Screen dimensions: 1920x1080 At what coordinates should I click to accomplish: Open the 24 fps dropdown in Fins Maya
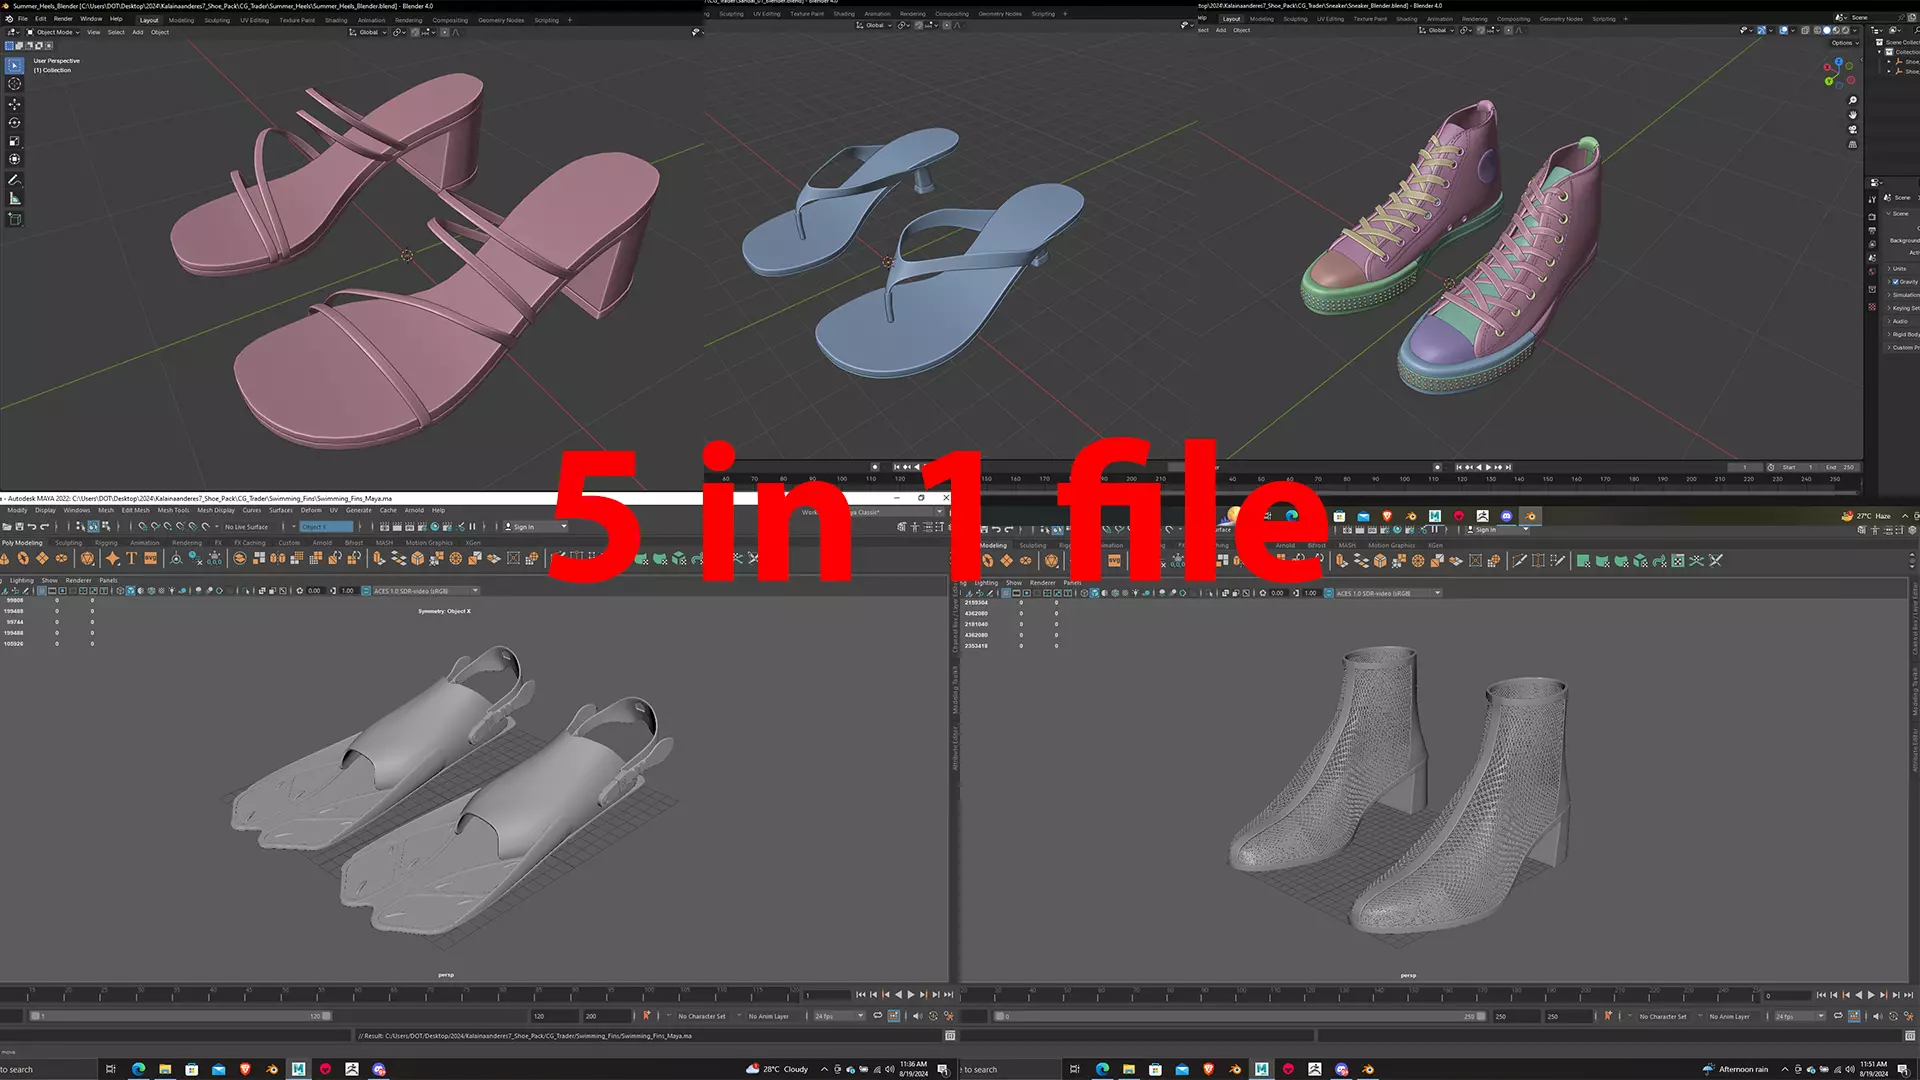coord(838,1016)
